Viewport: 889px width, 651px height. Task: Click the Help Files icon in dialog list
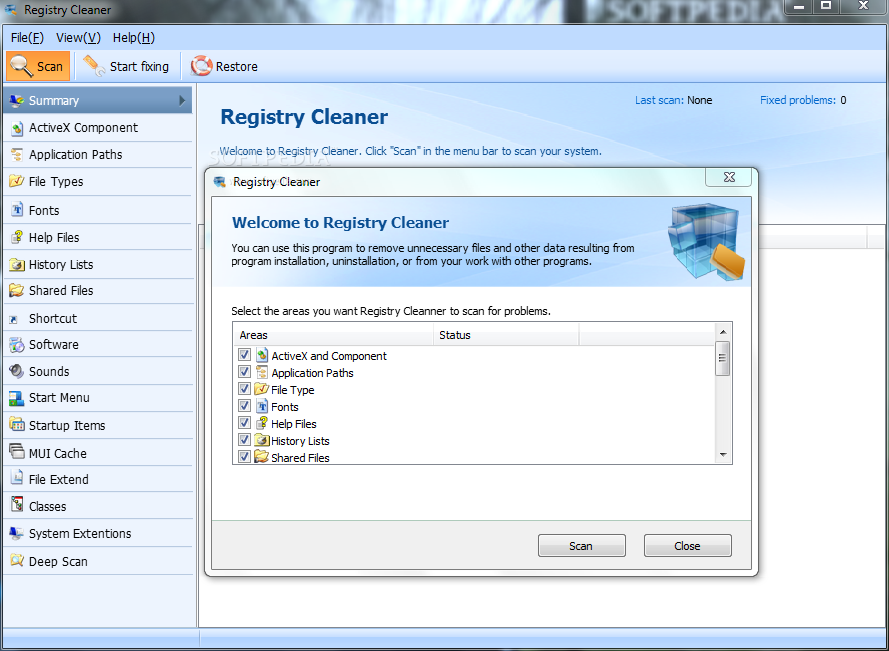tap(261, 423)
